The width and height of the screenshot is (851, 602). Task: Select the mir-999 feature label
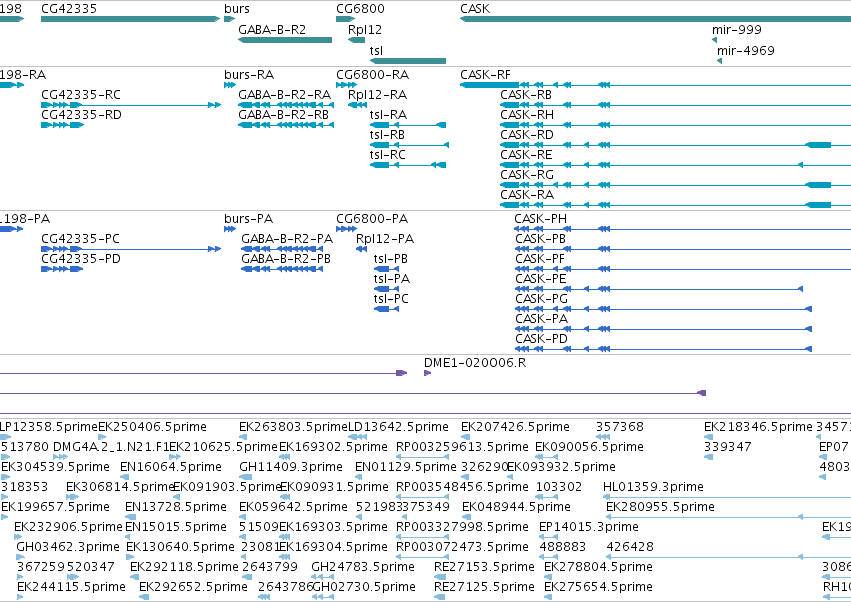tap(736, 30)
